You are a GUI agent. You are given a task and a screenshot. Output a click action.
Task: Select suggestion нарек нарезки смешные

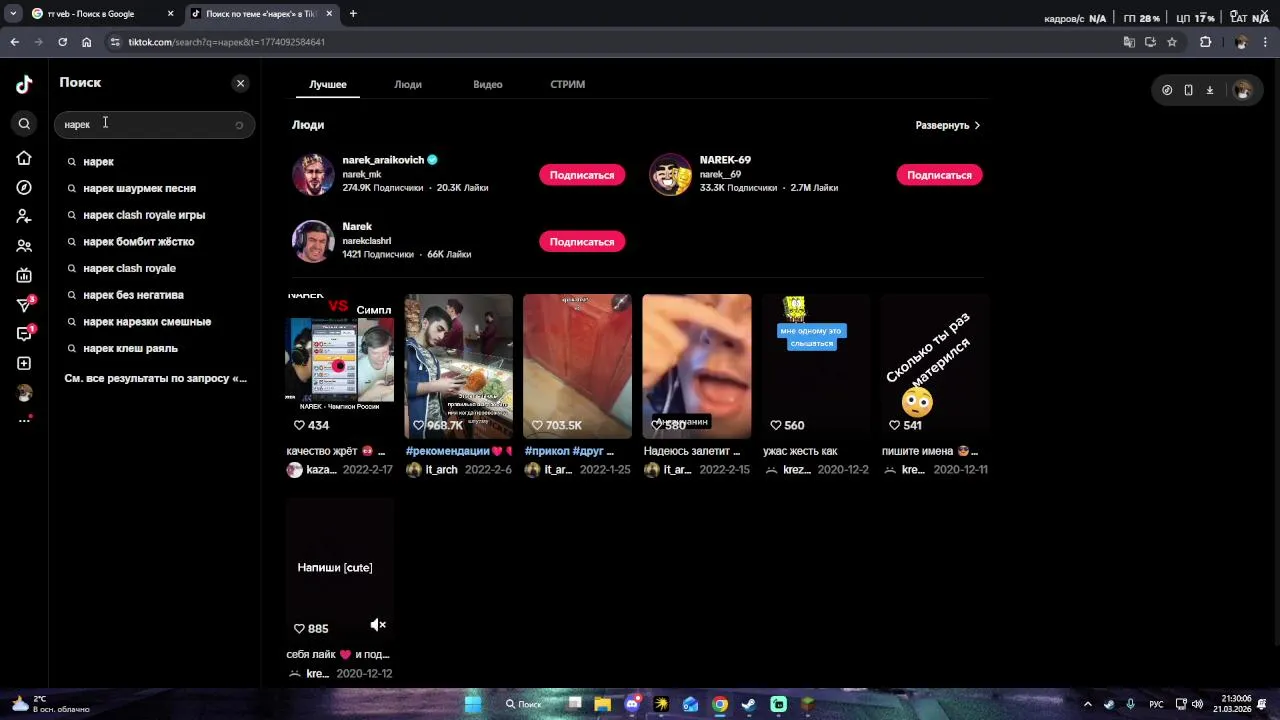(147, 322)
